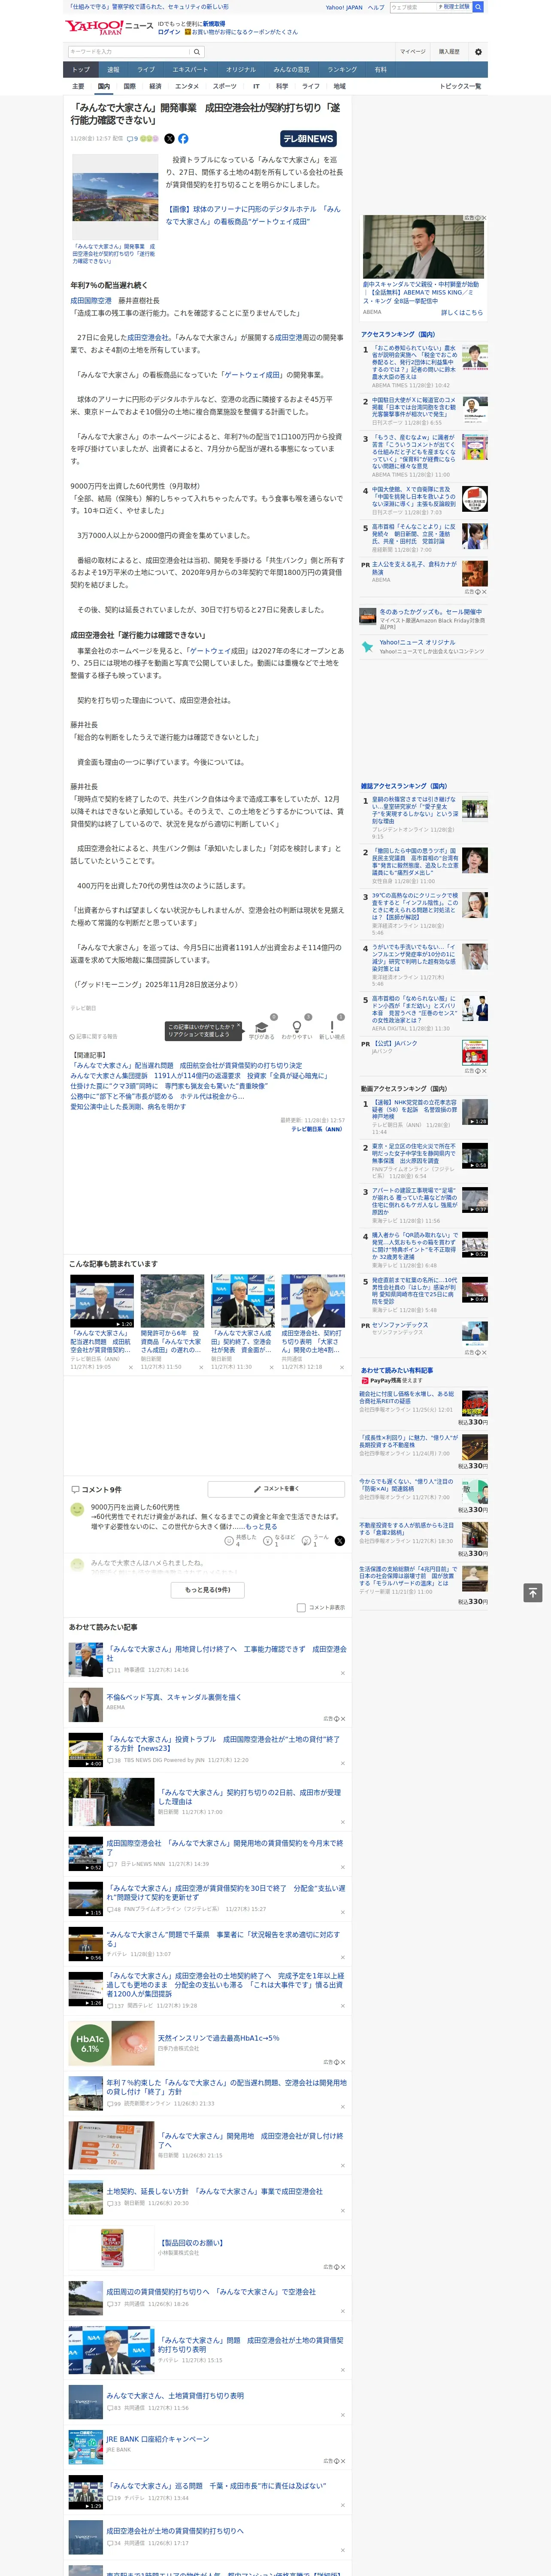This screenshot has width=551, height=2576.
Task: Open the ランキング navigation tab
Action: click(342, 70)
